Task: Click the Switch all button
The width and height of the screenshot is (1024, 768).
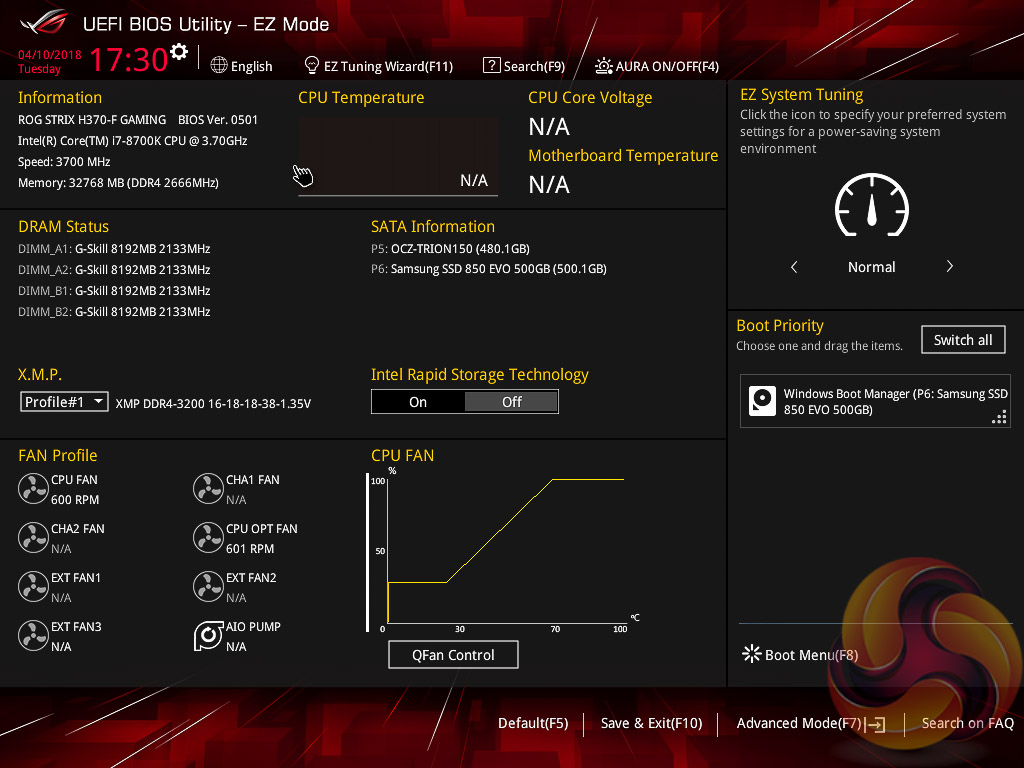Action: (x=962, y=340)
